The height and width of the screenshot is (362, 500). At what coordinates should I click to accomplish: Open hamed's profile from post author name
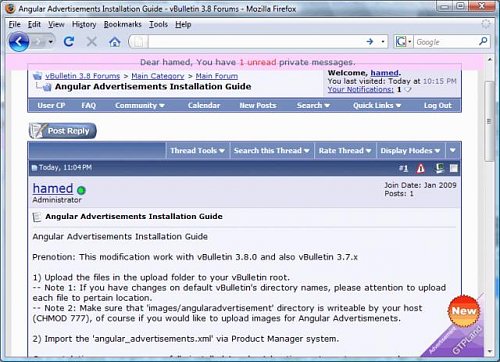[53, 188]
